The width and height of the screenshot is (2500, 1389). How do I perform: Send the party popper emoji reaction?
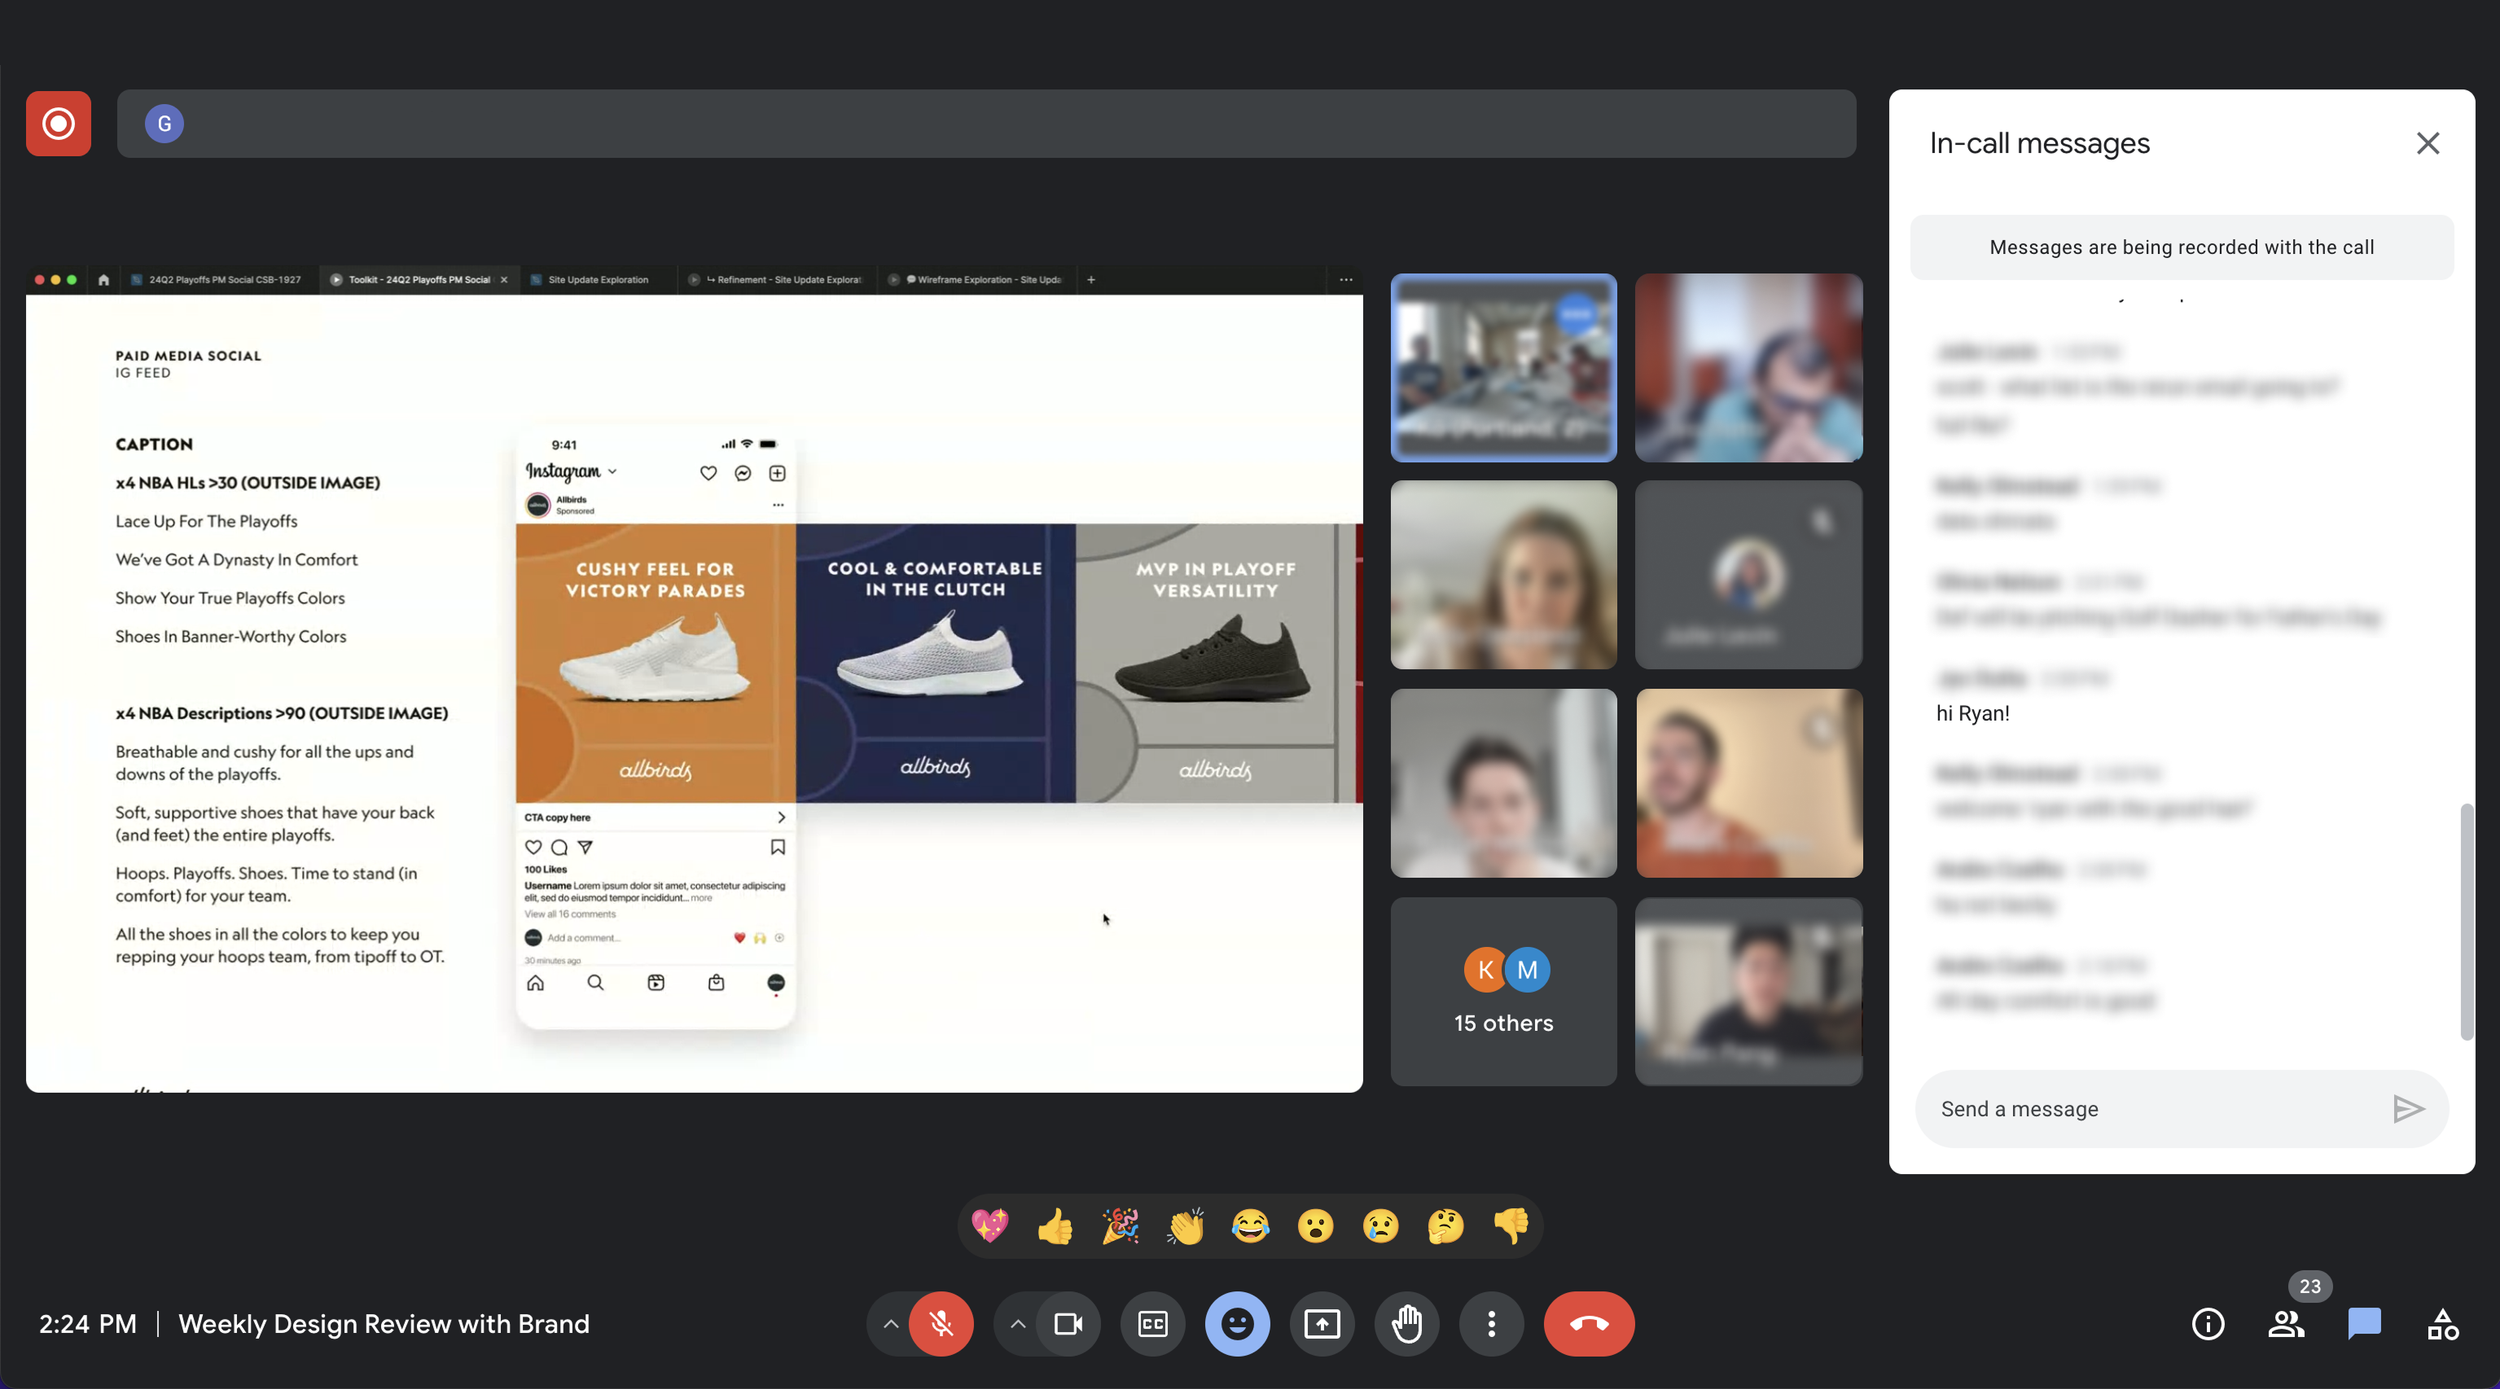point(1120,1225)
